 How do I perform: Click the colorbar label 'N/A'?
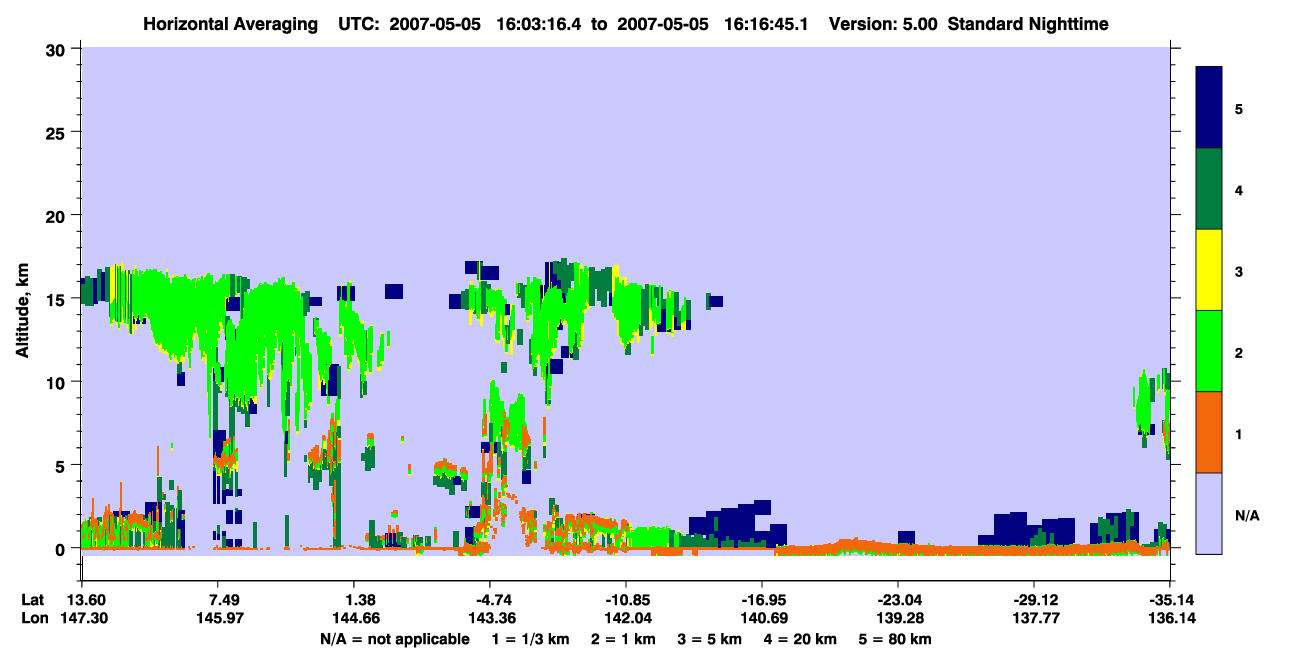1246,516
